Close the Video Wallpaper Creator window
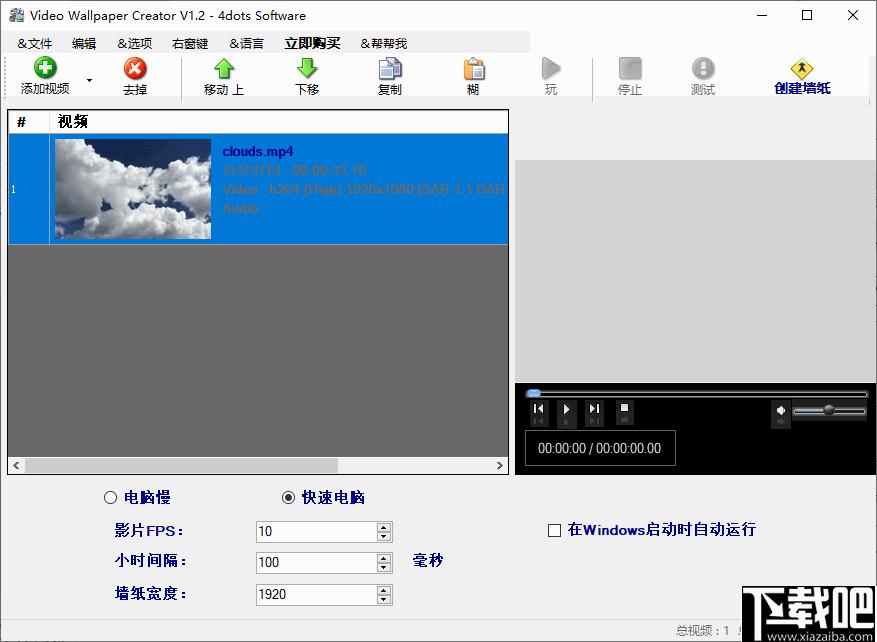The image size is (877, 642). (853, 15)
